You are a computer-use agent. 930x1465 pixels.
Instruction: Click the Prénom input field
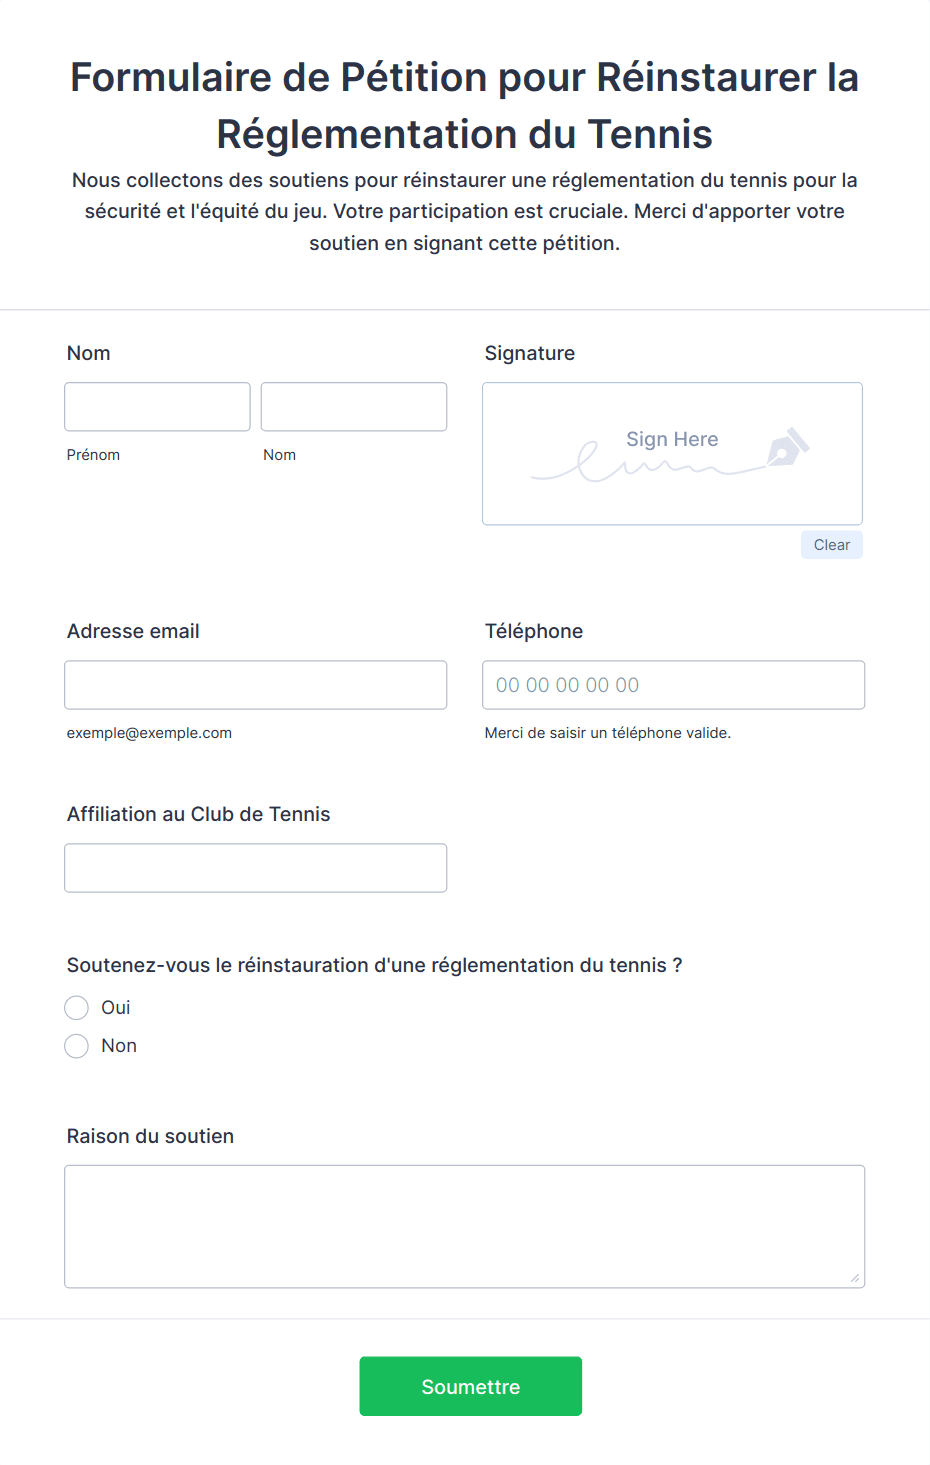157,407
